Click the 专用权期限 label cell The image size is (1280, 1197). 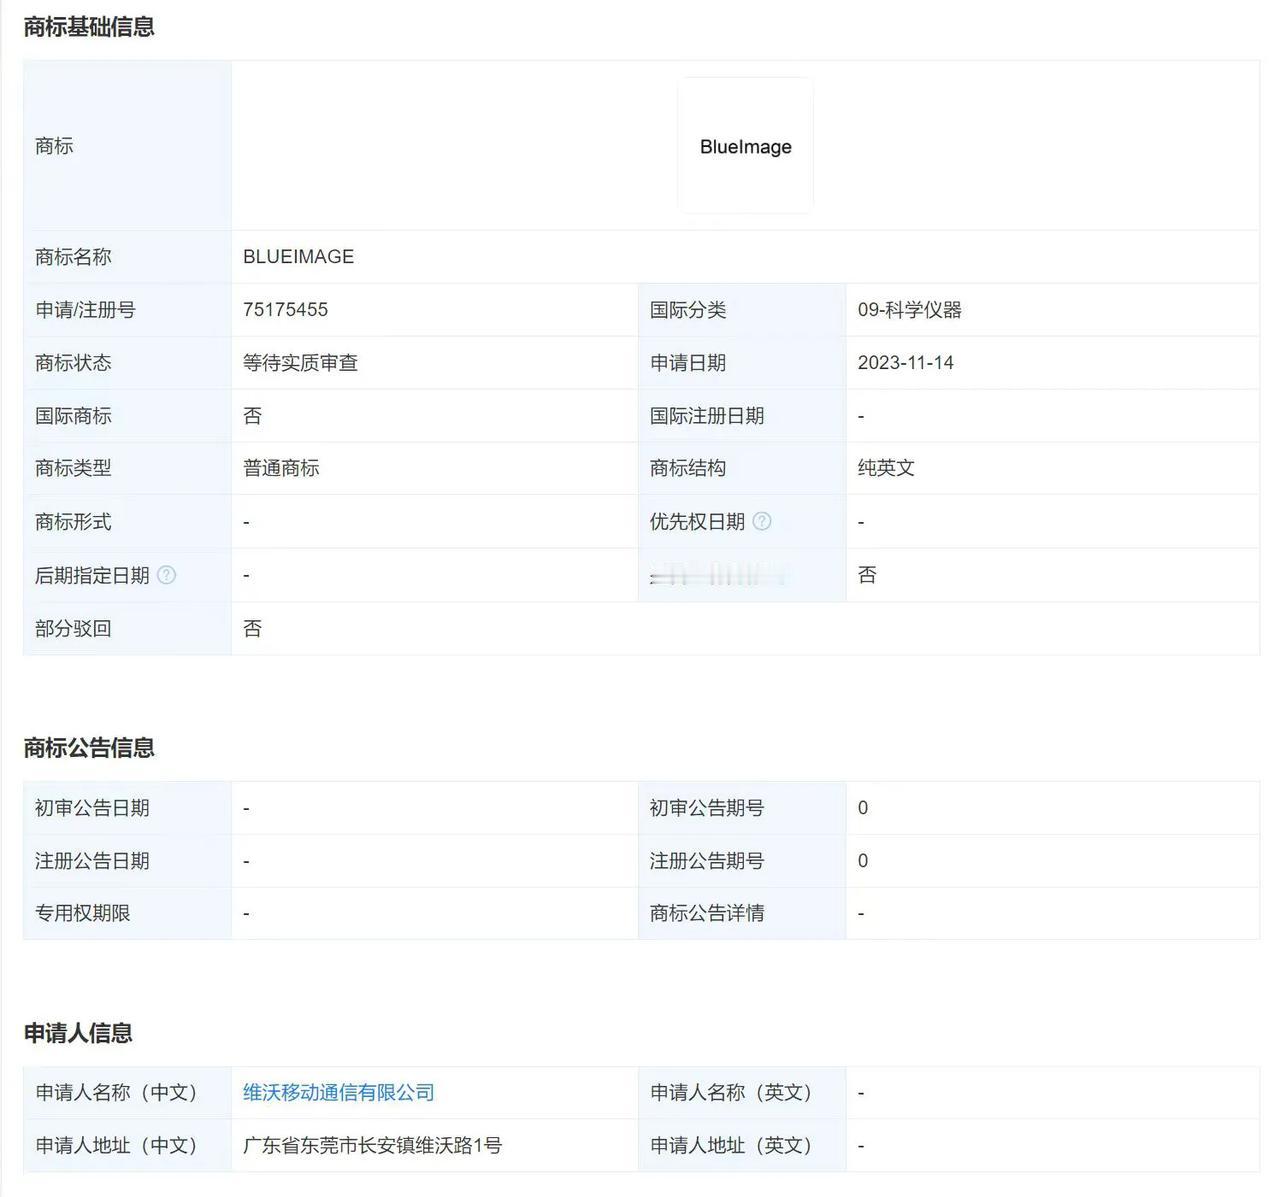127,913
